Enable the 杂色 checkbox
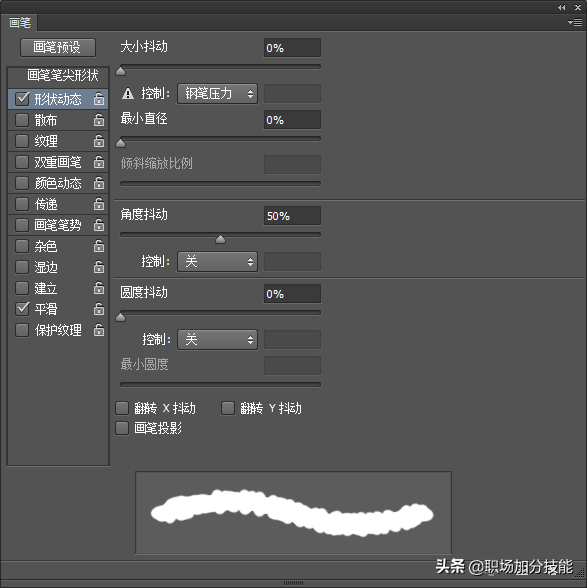587x588 pixels. point(22,246)
